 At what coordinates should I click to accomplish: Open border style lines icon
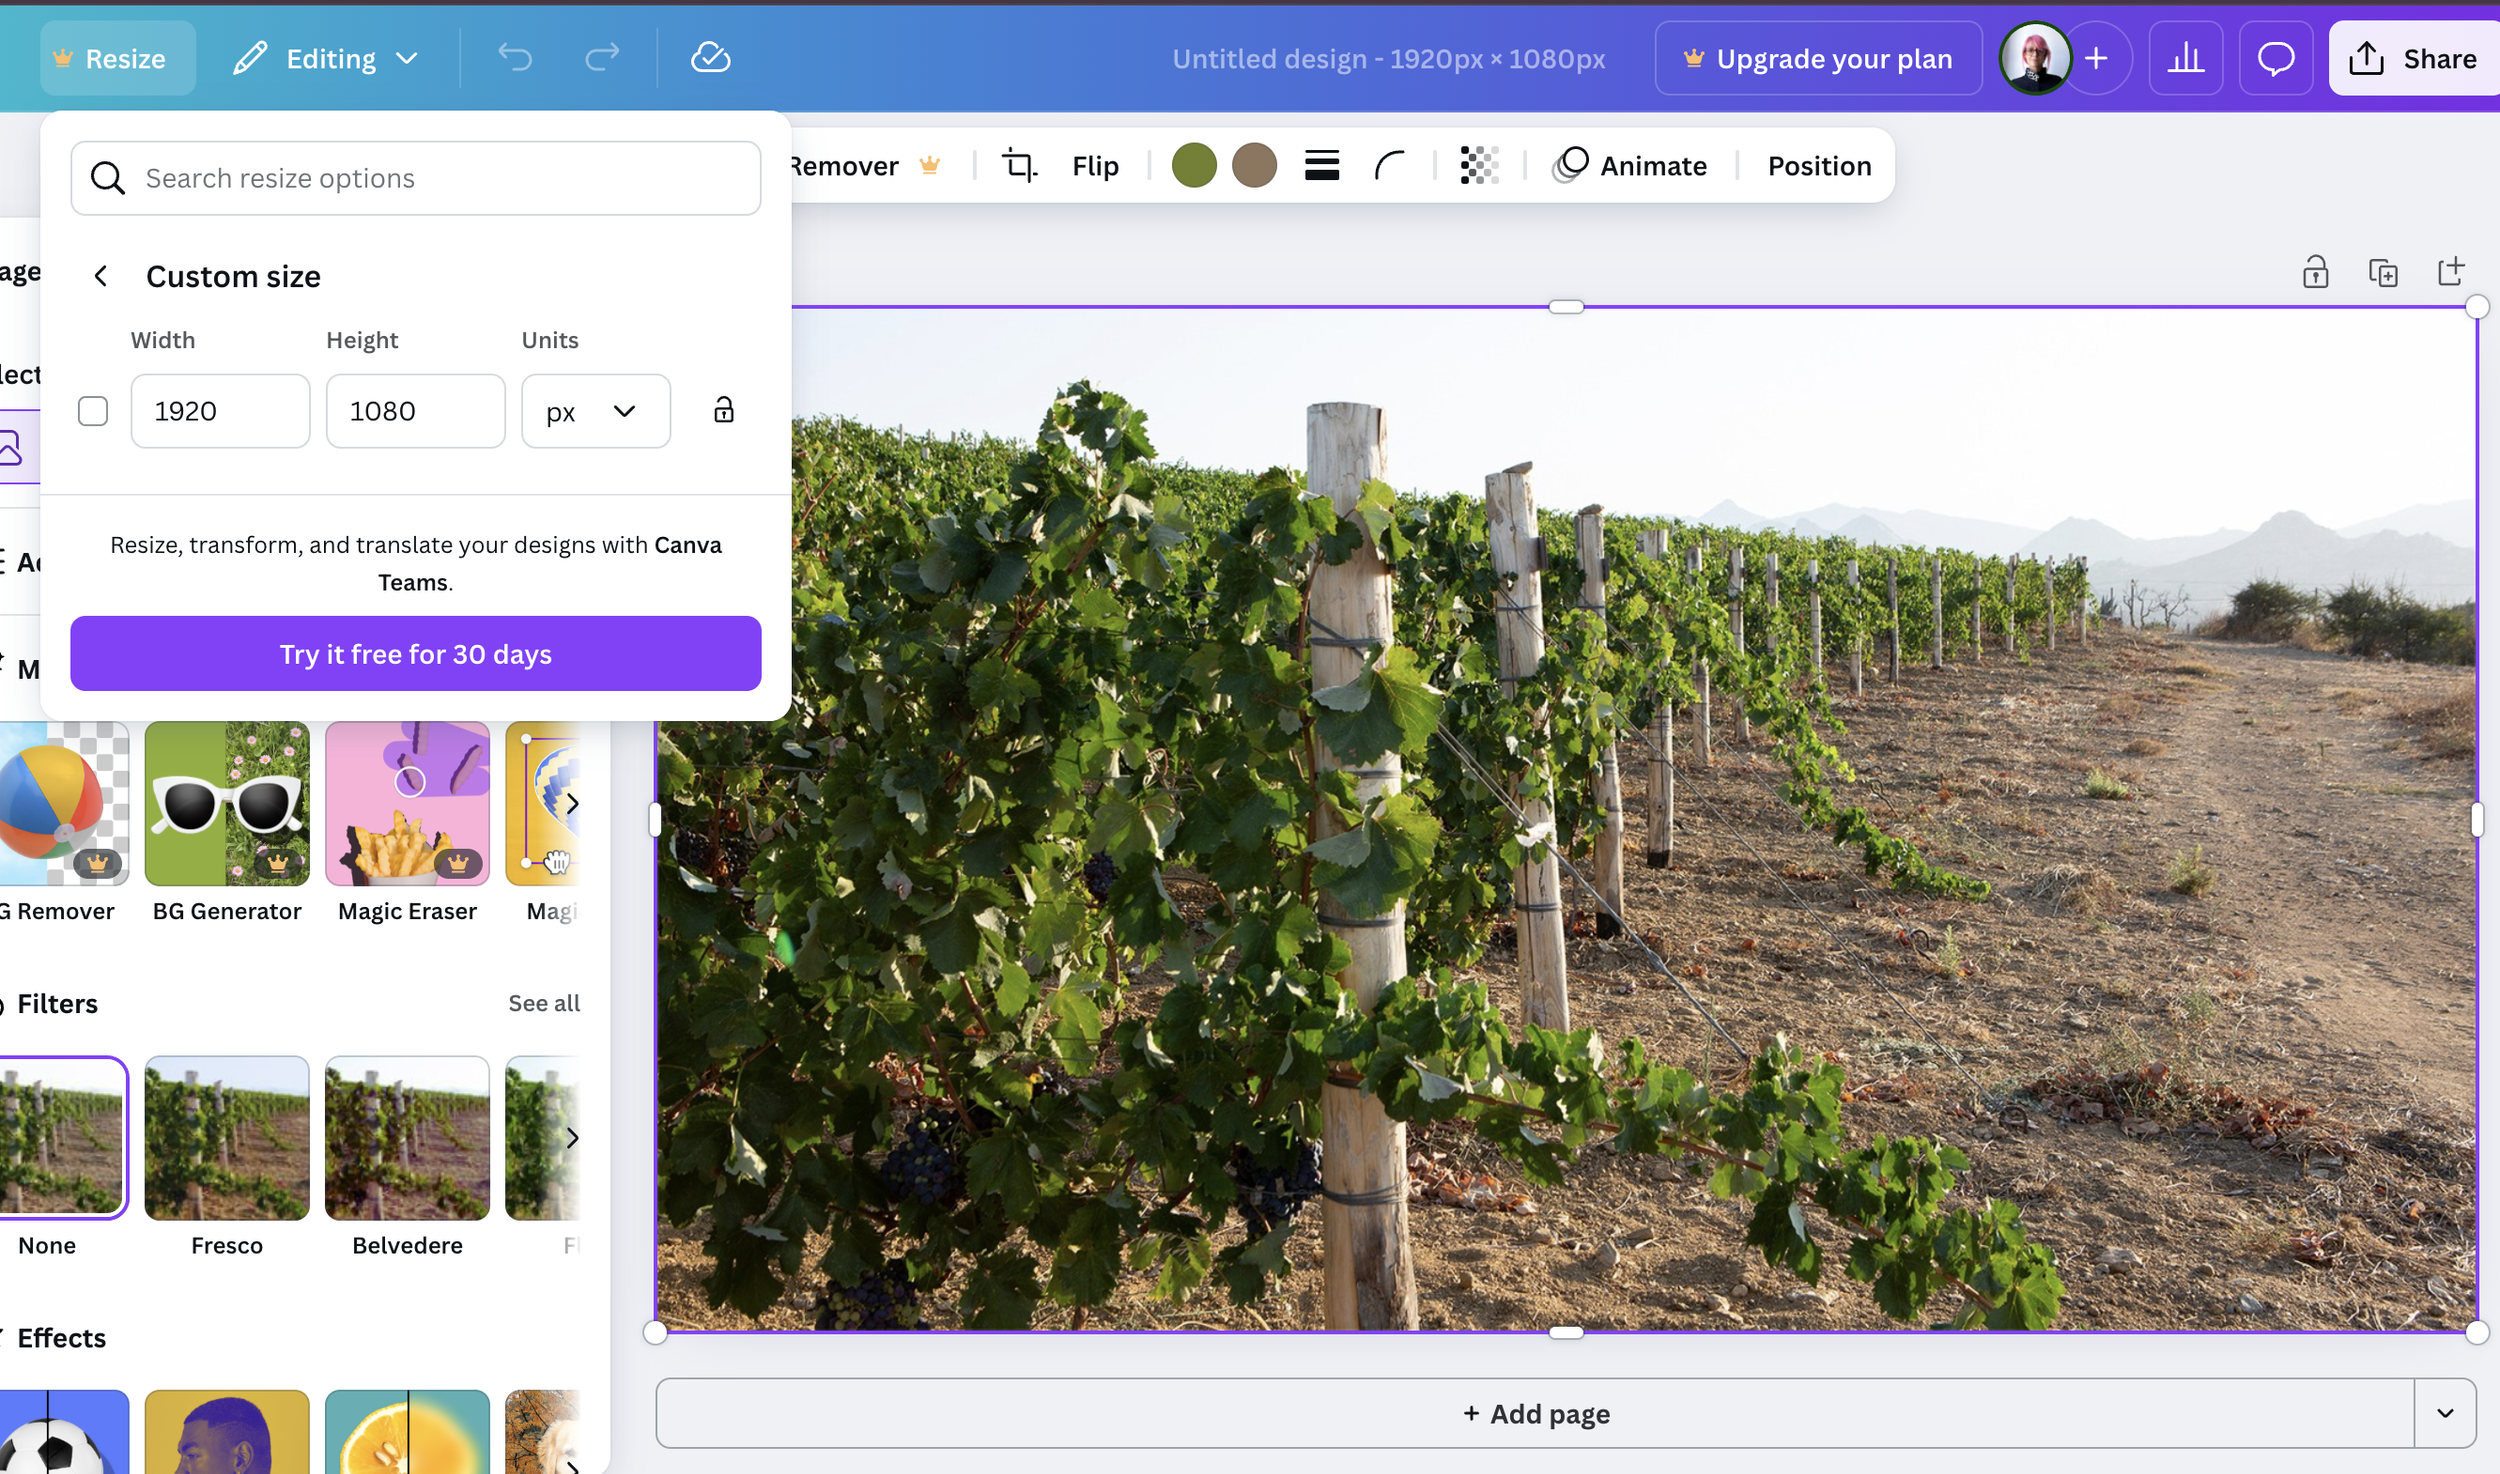(x=1321, y=165)
